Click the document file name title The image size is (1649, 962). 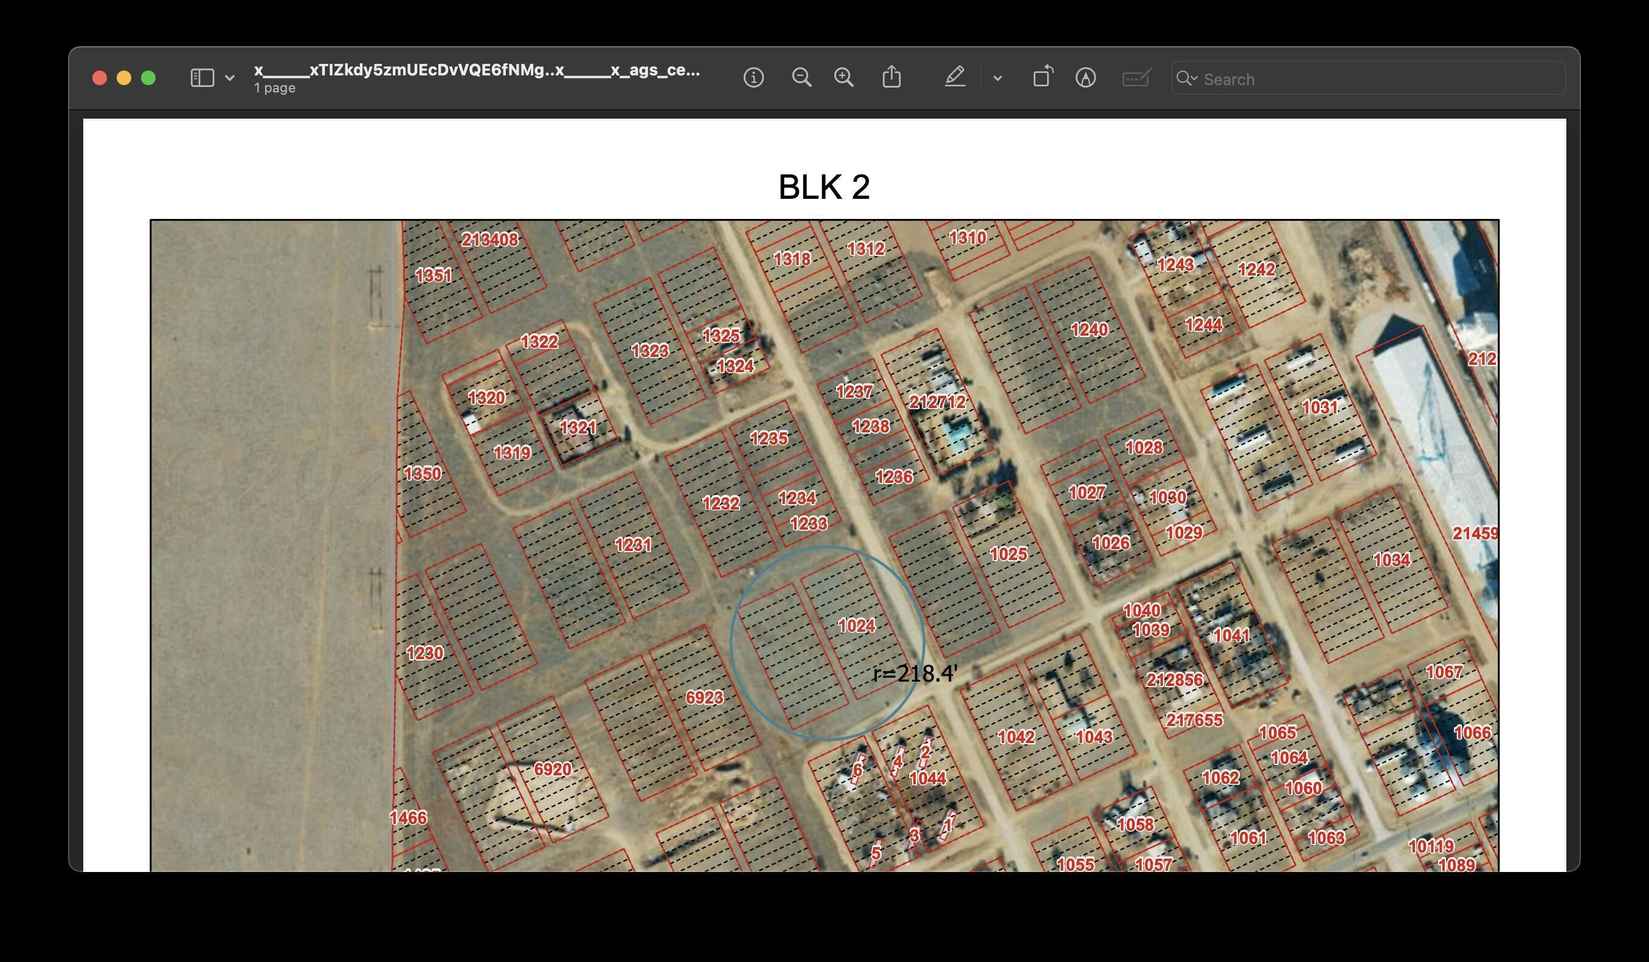(x=476, y=70)
